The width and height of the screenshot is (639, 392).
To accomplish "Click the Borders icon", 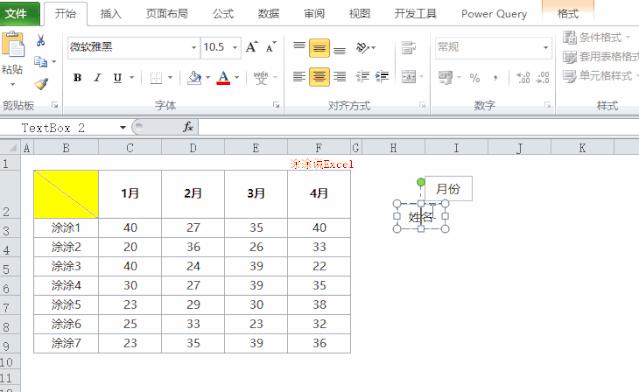I will 156,77.
